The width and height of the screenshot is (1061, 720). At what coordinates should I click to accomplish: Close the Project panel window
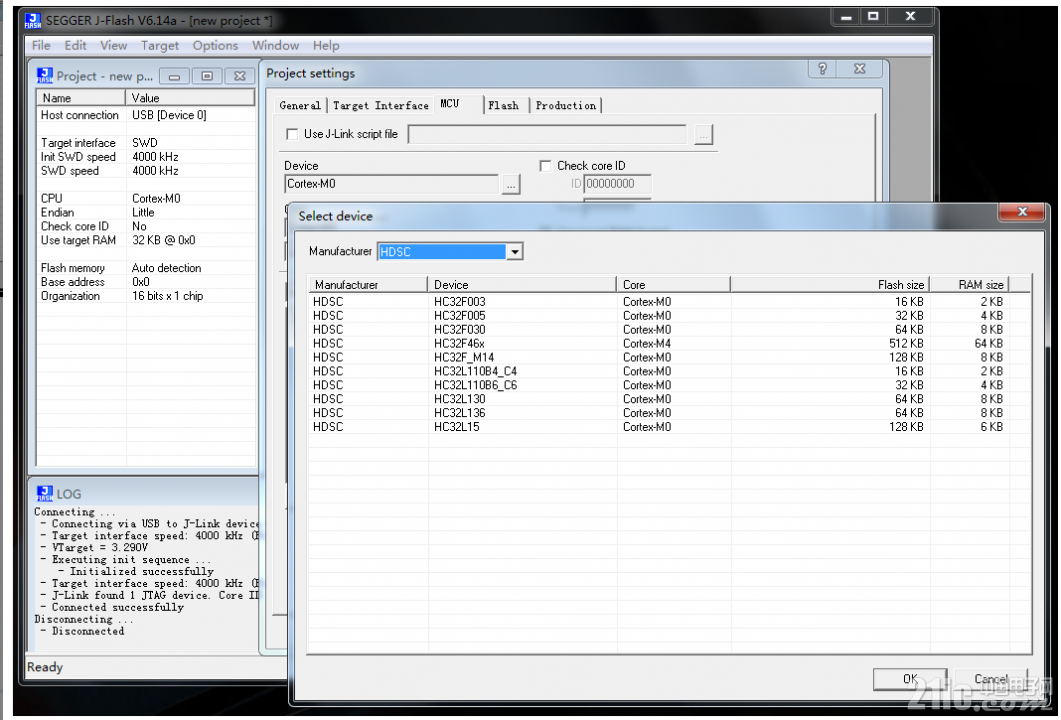pos(240,76)
